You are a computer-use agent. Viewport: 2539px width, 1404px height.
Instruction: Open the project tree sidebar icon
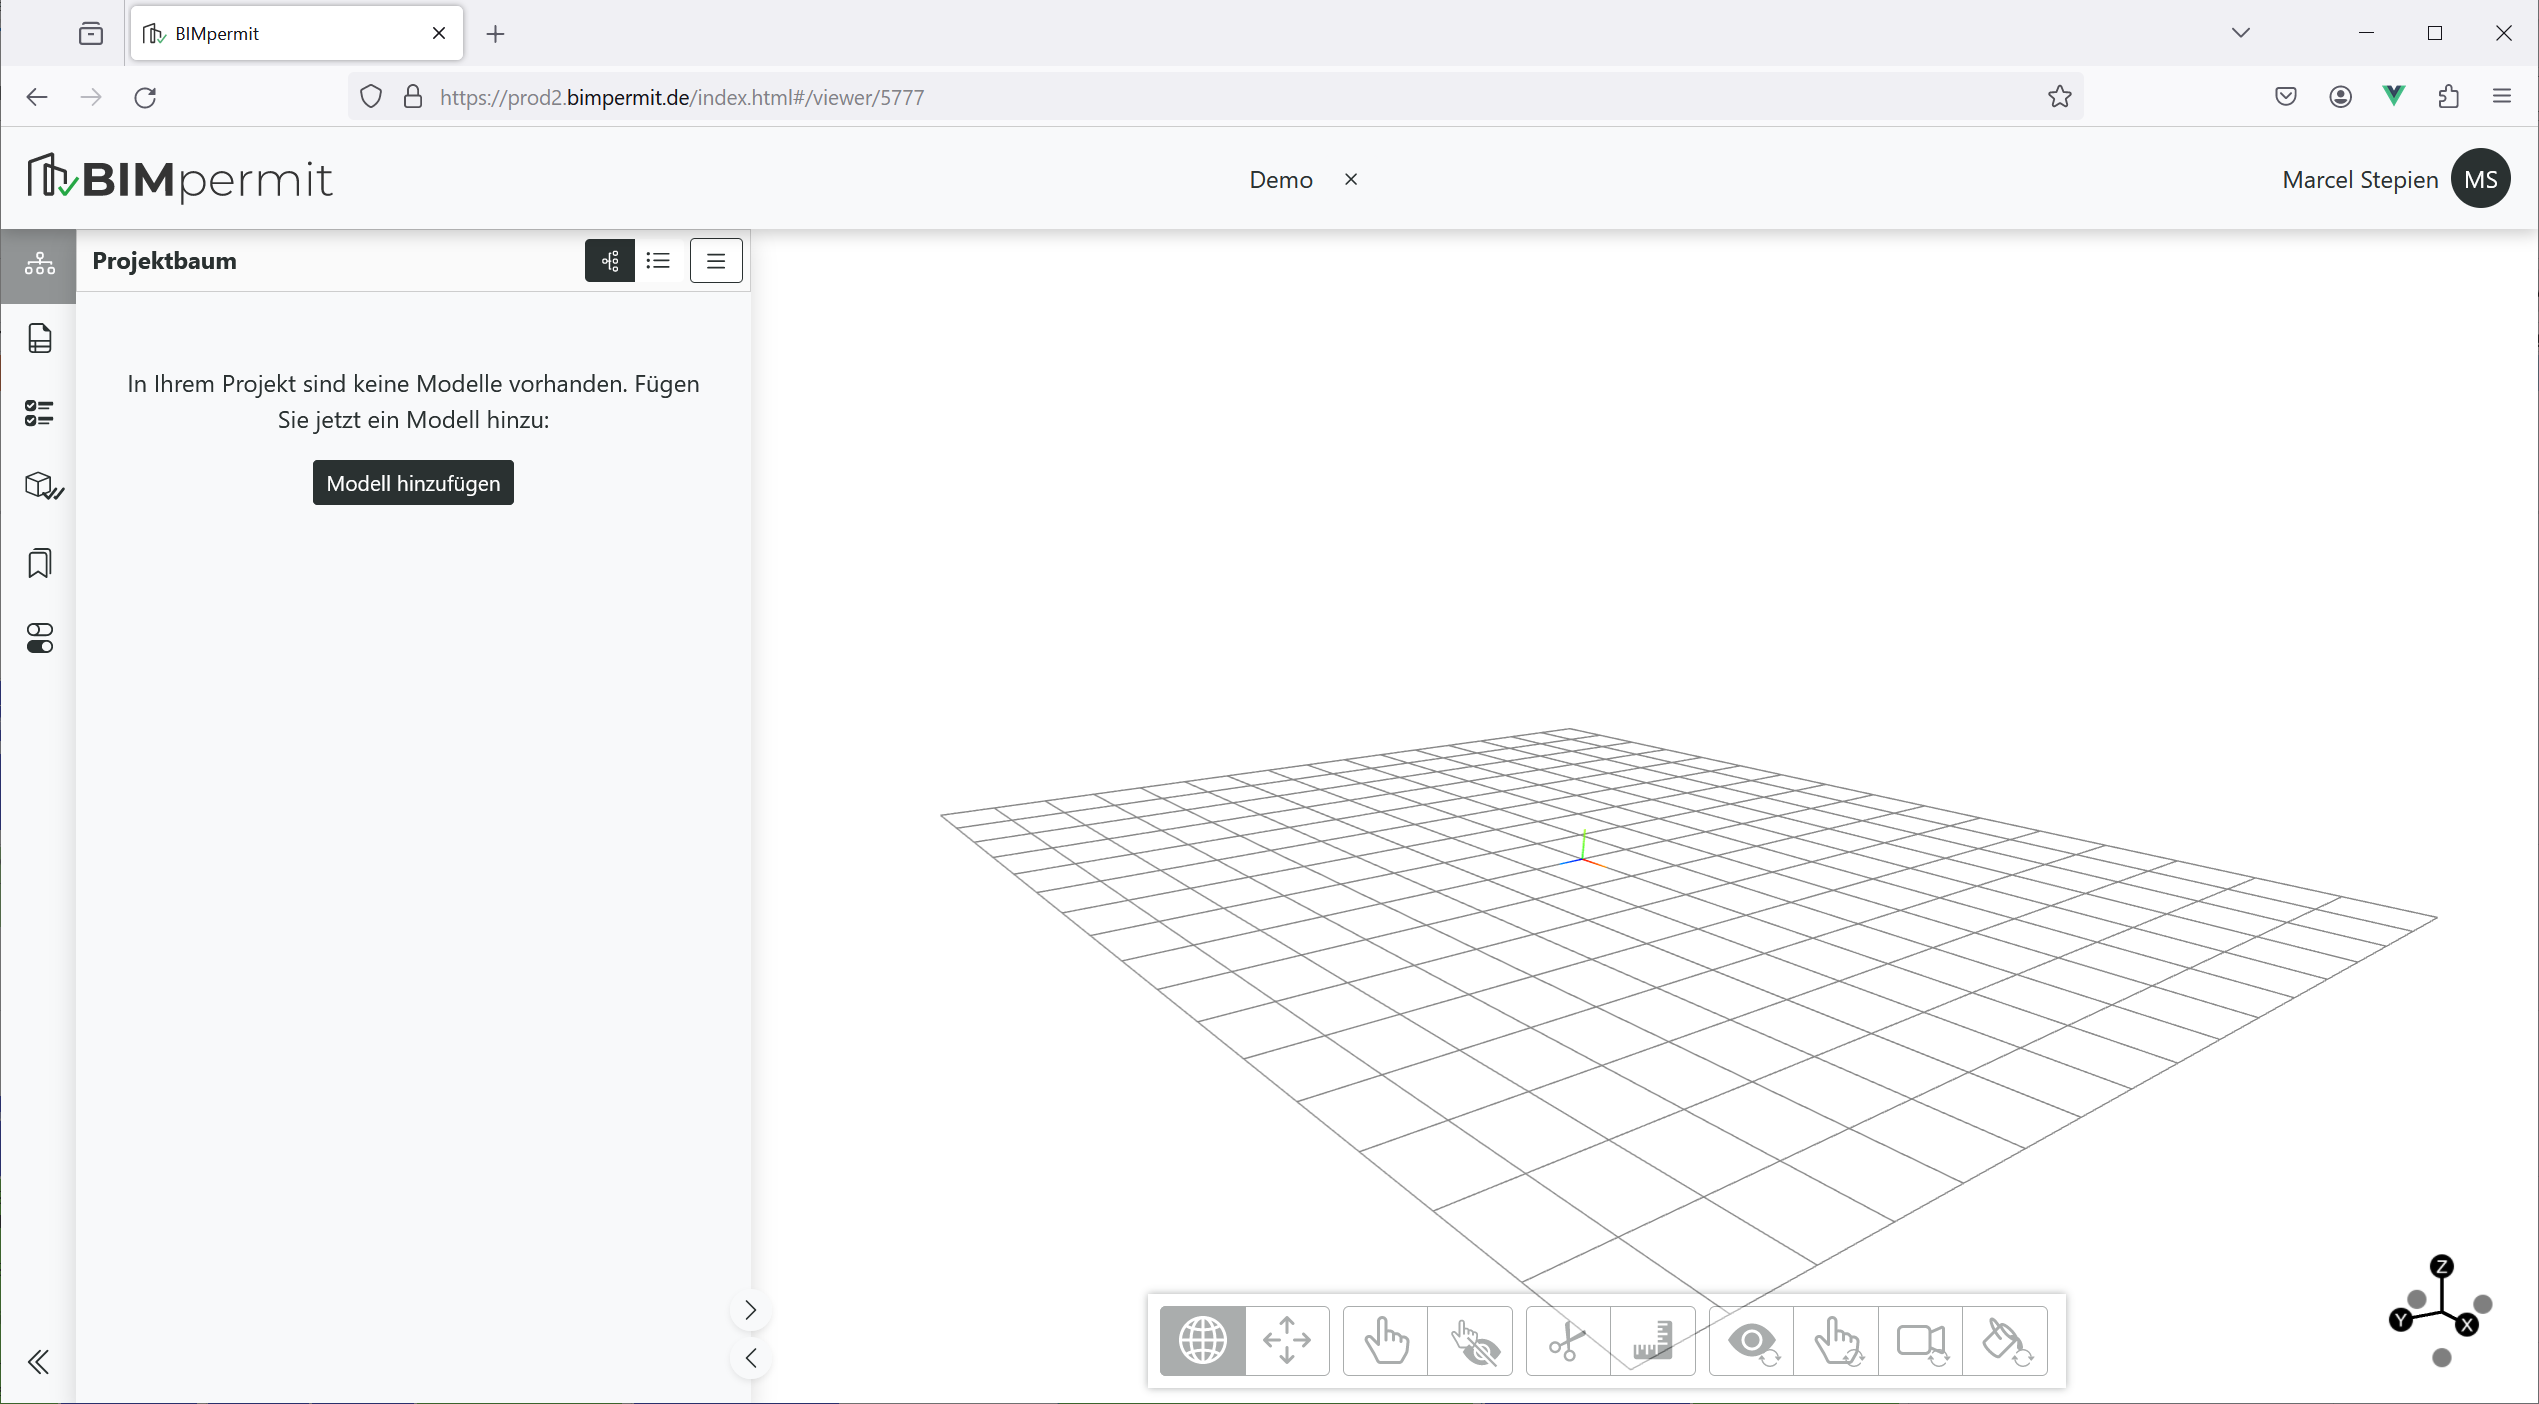coord(39,265)
